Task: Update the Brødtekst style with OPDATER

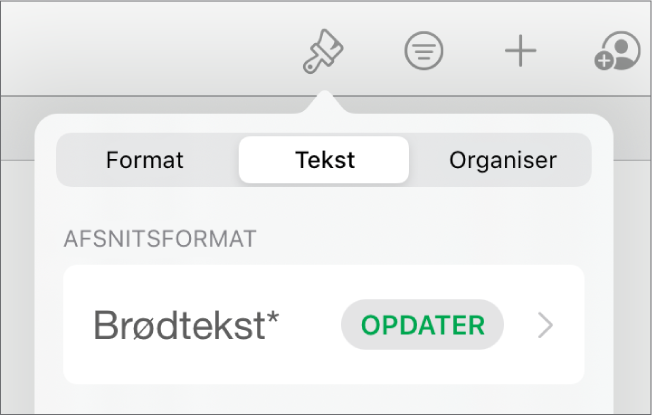Action: (x=422, y=325)
